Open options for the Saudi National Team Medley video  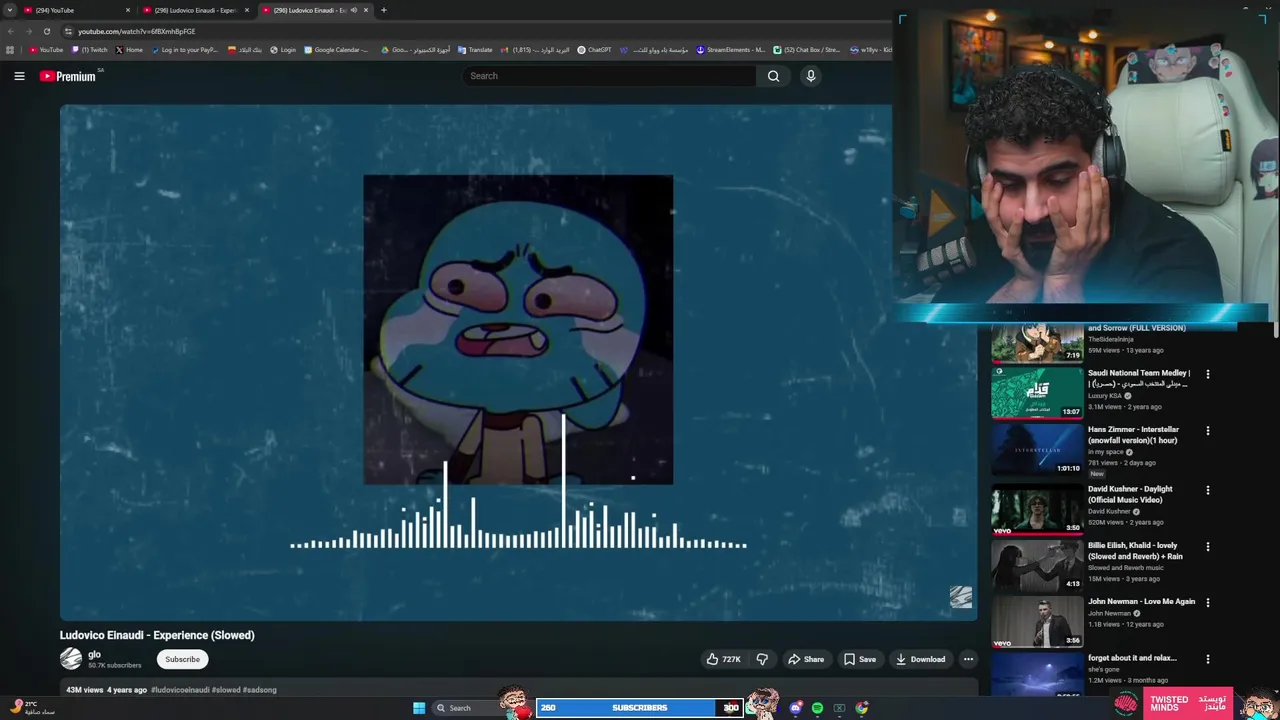(1207, 375)
